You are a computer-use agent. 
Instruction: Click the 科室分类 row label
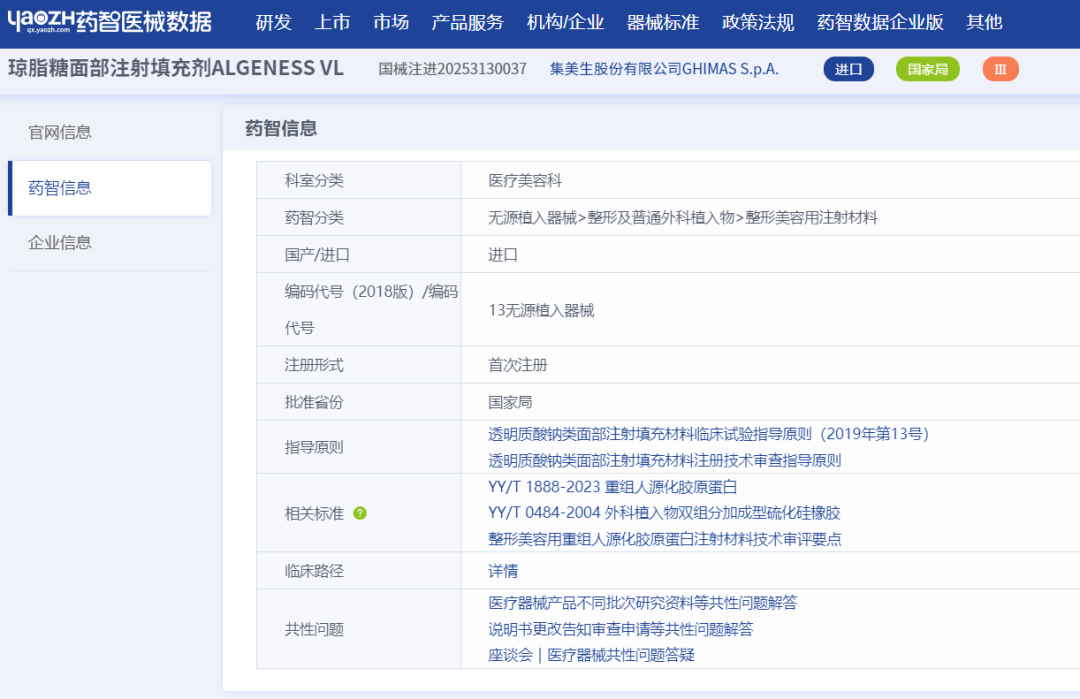point(314,180)
